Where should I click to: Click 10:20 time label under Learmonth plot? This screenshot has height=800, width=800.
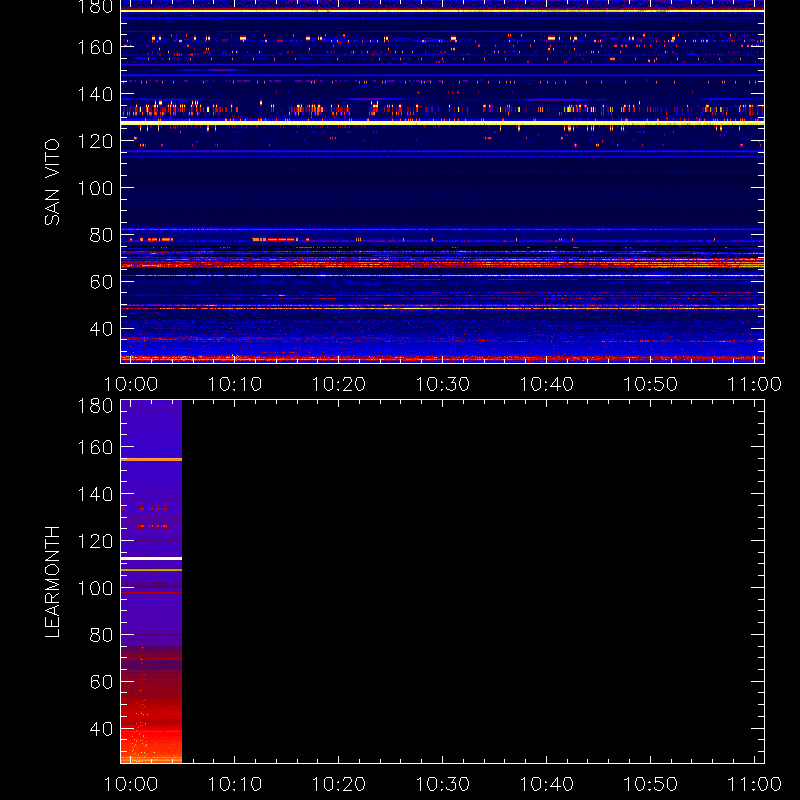coord(339,784)
